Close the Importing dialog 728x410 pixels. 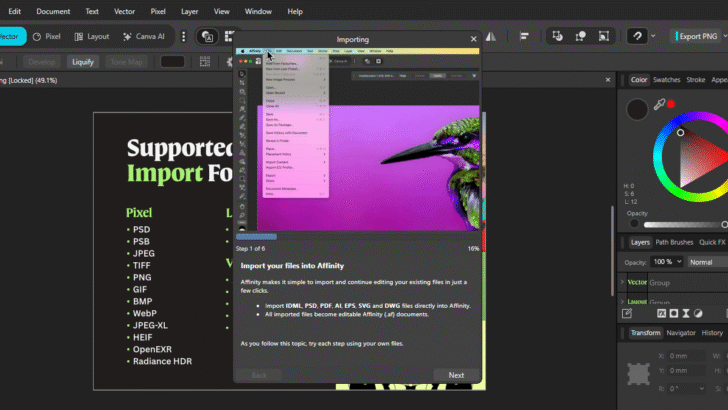coord(473,39)
